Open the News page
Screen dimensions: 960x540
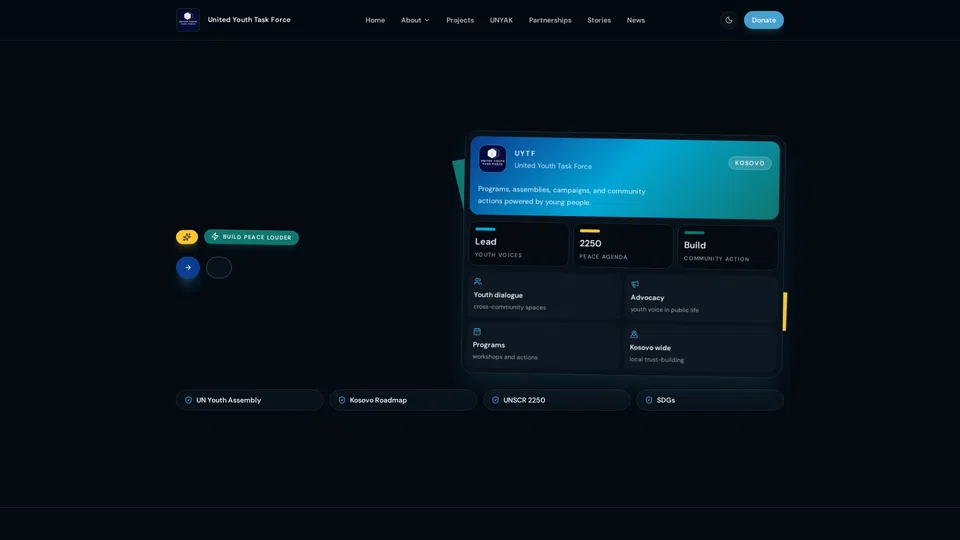[636, 20]
